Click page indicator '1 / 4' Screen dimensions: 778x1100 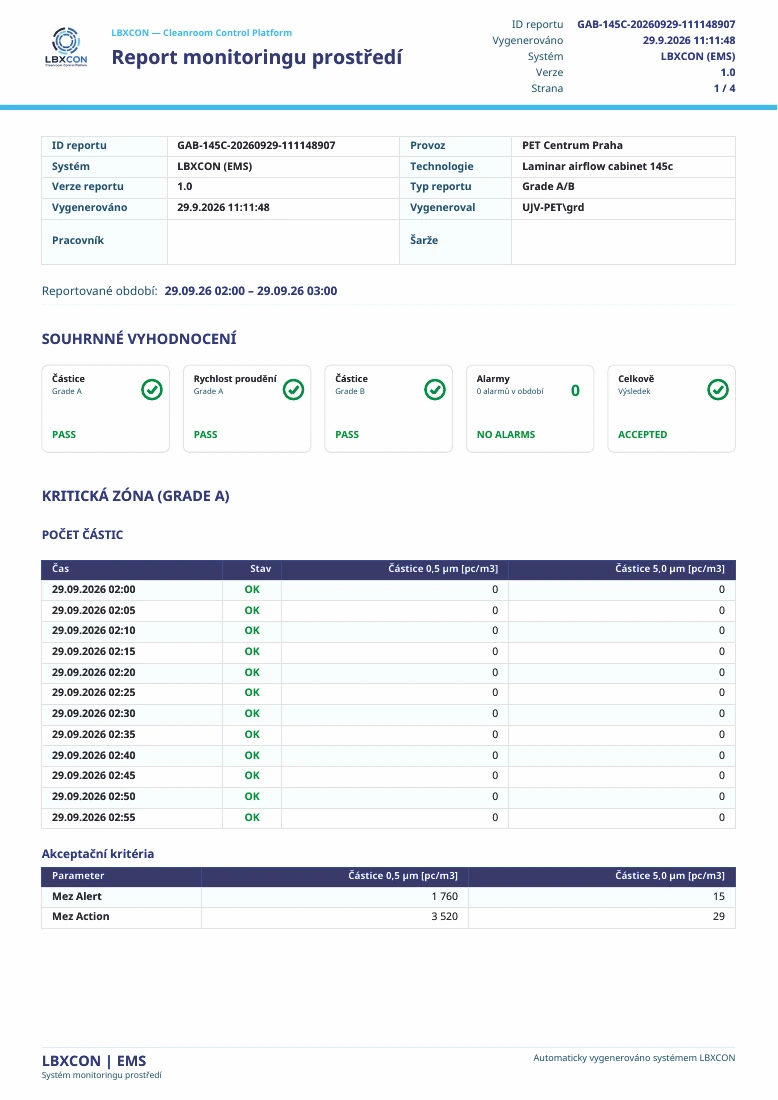click(724, 88)
